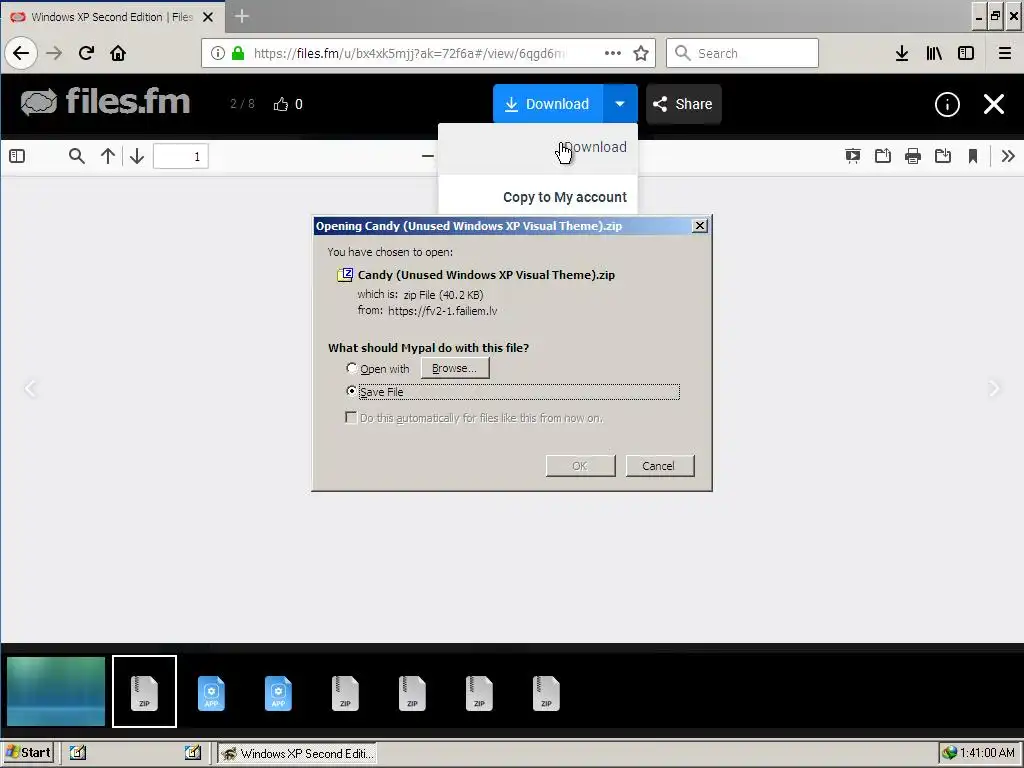Click the taskbar clock 1:41:00 AM
1024x768 pixels.
click(987, 753)
